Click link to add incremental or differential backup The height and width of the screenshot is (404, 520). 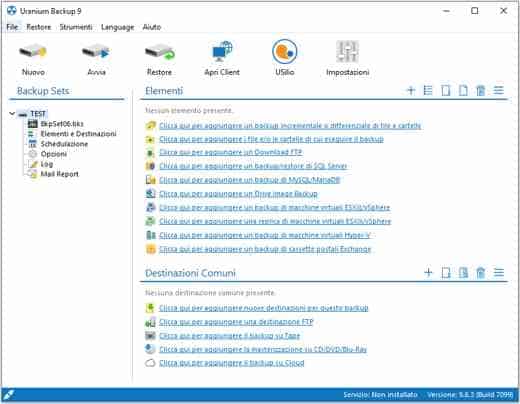pos(290,125)
